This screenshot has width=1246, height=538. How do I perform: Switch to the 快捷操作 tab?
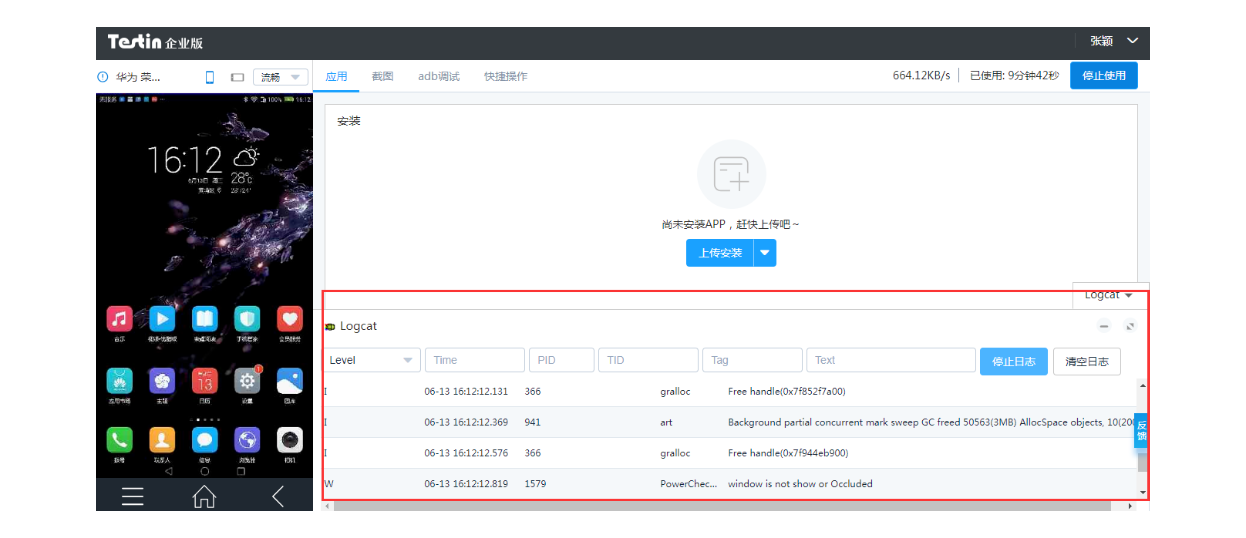pyautogui.click(x=506, y=77)
